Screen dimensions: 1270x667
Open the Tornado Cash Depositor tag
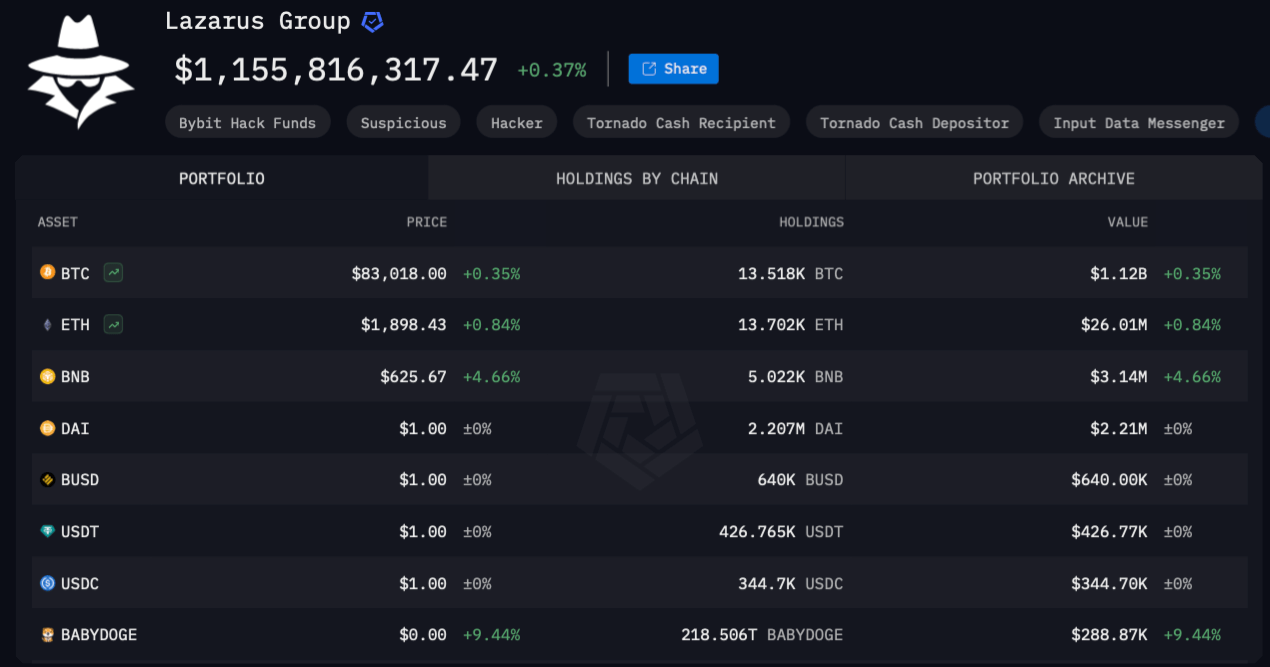[x=914, y=123]
